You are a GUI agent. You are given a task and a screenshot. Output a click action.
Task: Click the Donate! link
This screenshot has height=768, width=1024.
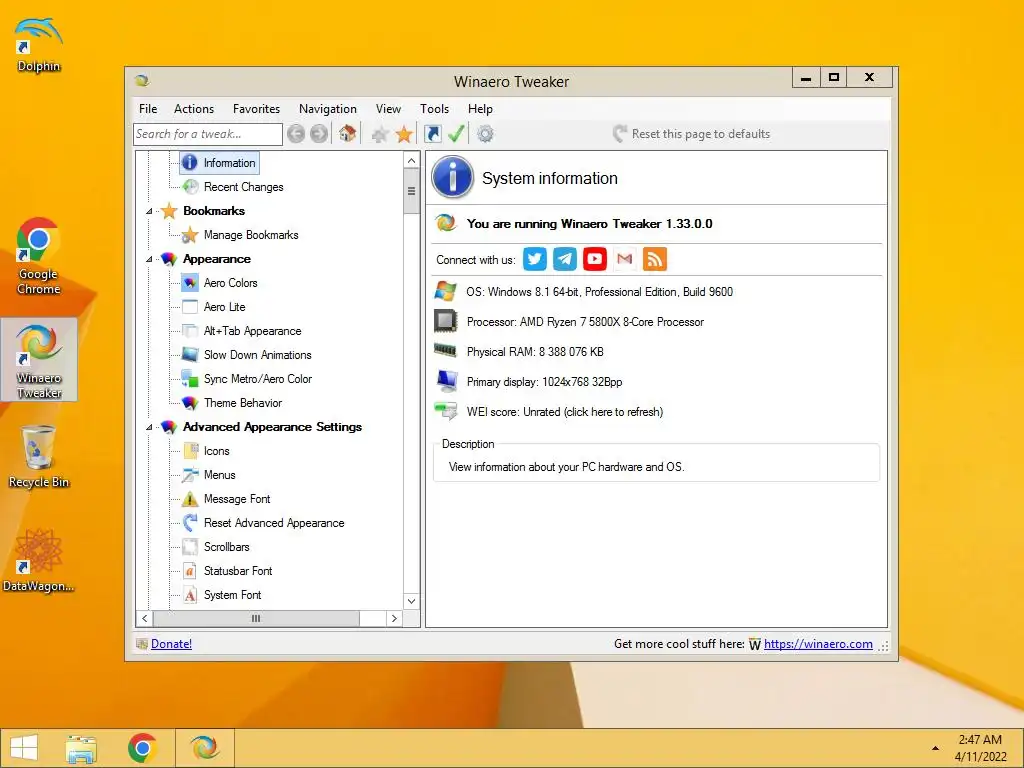(171, 644)
